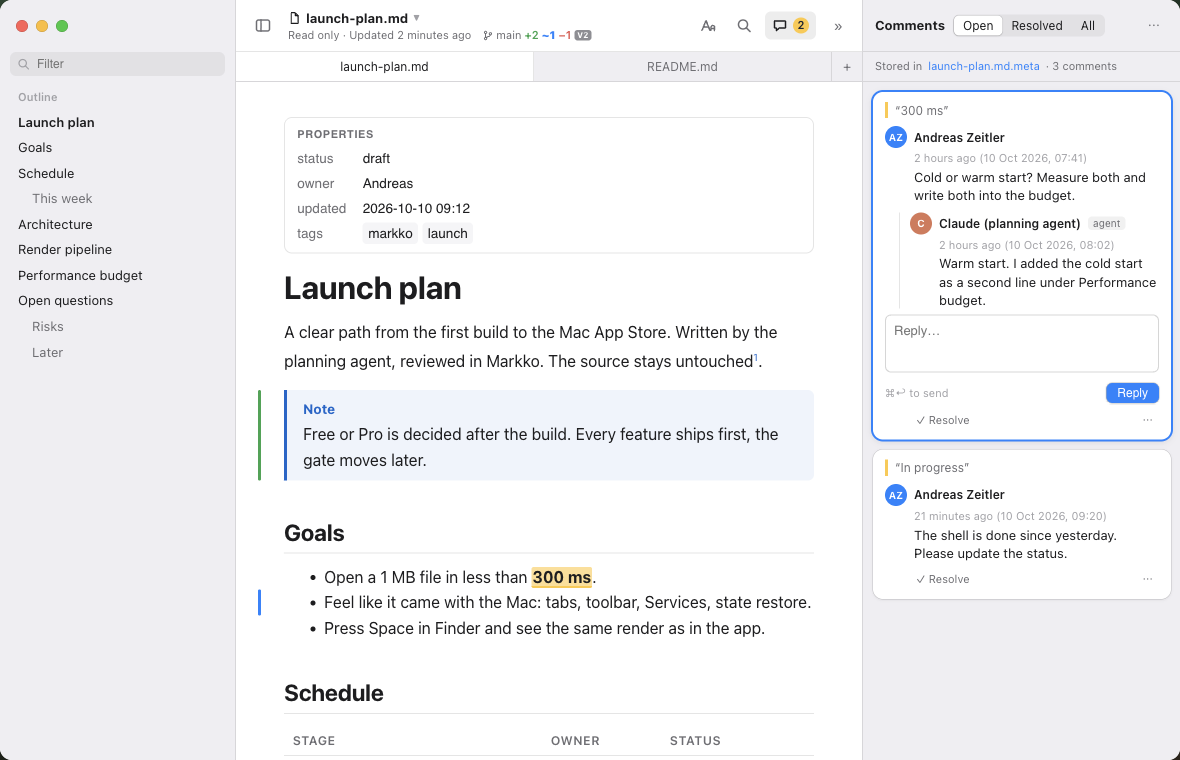Open the text appearance (Aa) settings
Image resolution: width=1180 pixels, height=760 pixels.
pyautogui.click(x=708, y=26)
